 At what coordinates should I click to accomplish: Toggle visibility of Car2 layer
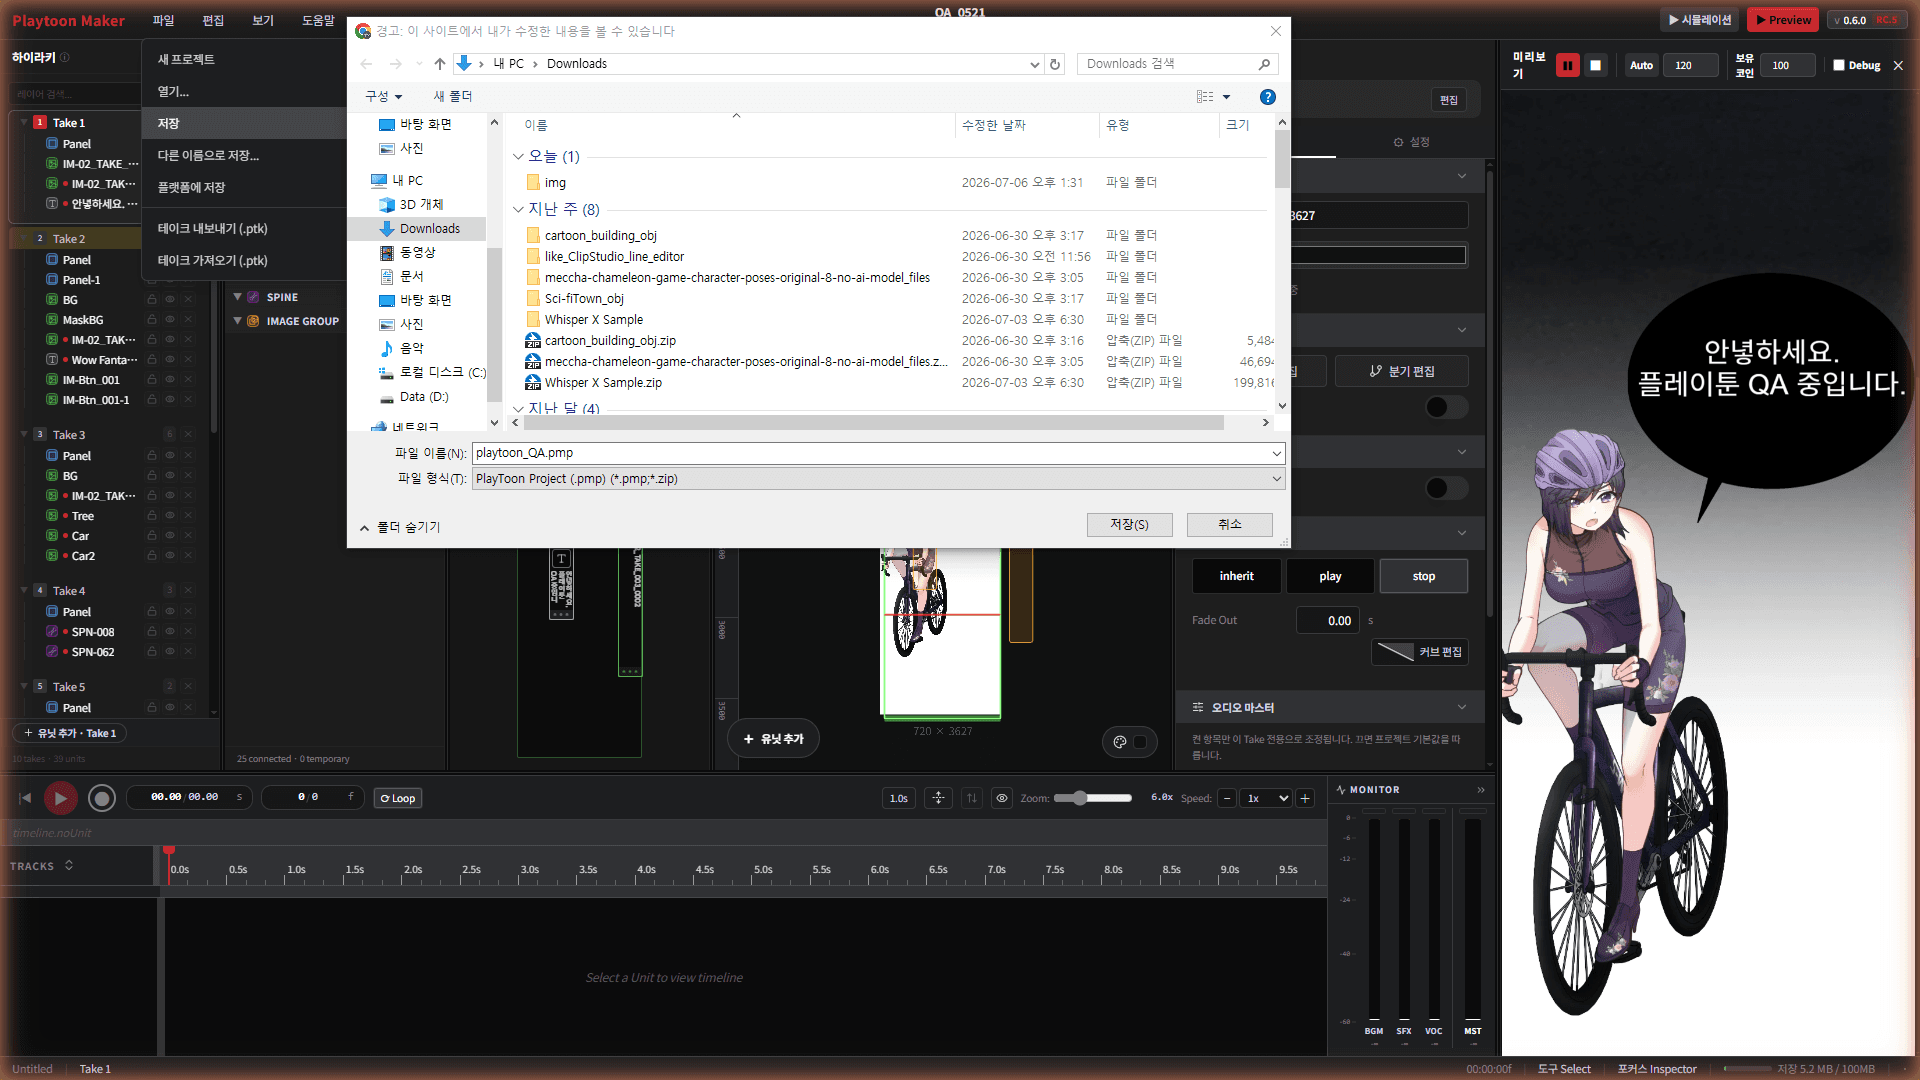[x=170, y=556]
